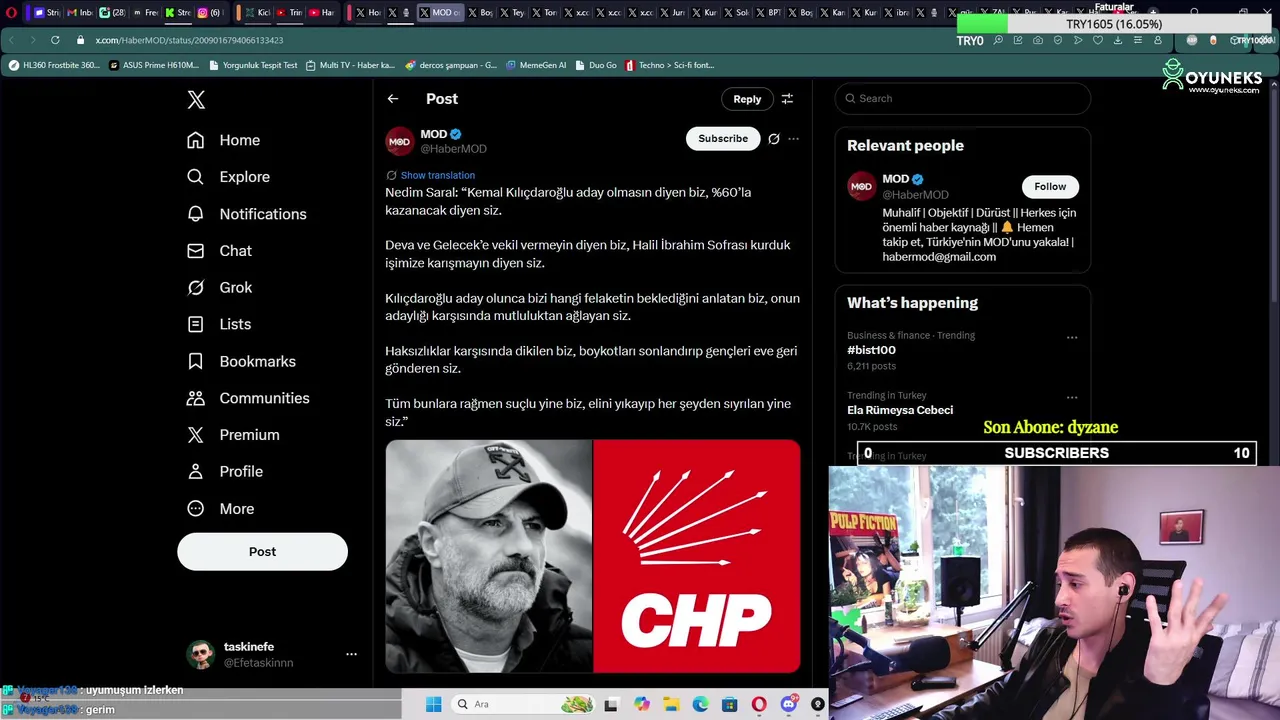Click the browser address bar URL

[x=189, y=40]
